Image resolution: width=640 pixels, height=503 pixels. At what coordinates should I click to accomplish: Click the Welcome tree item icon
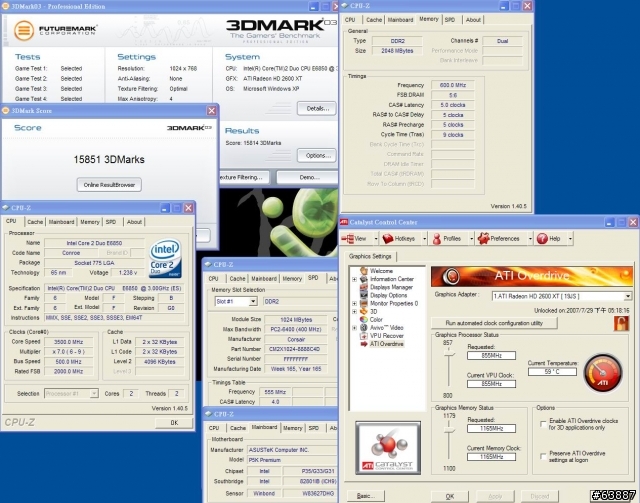(364, 271)
